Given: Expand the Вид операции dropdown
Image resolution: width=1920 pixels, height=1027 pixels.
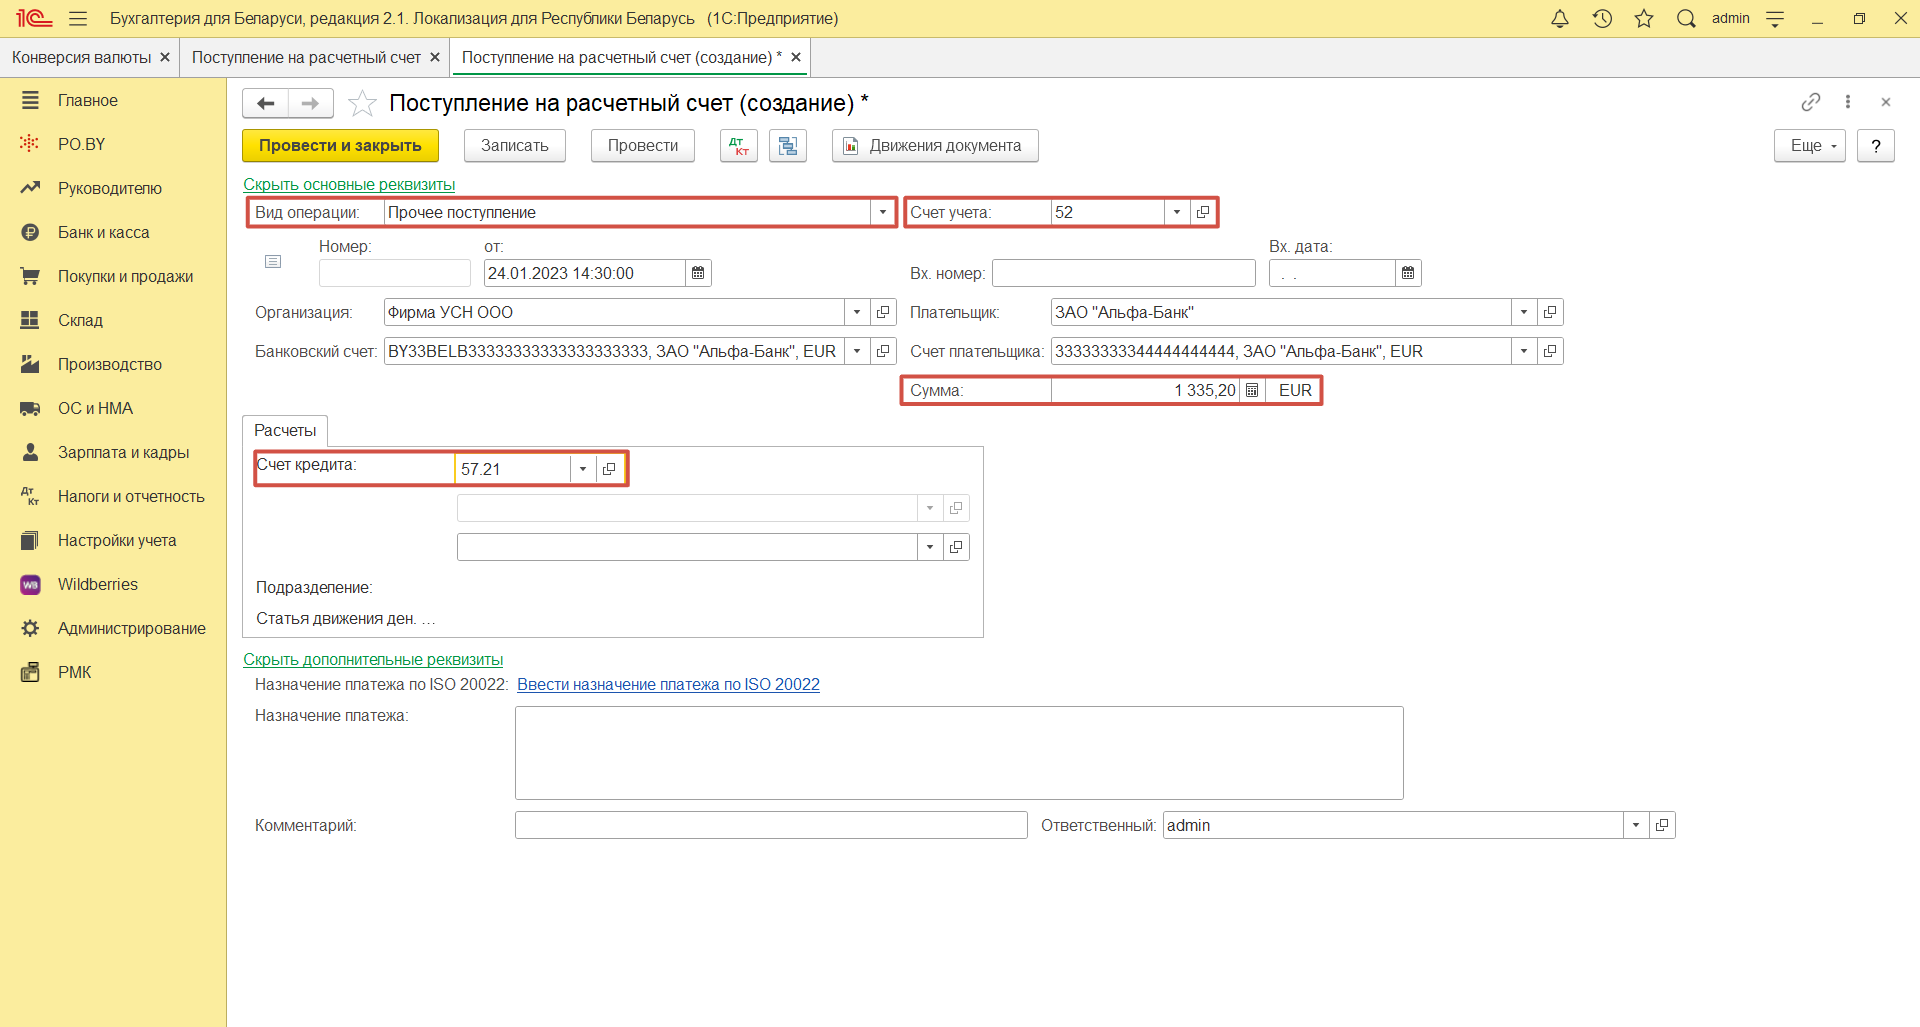Looking at the screenshot, I should (882, 212).
